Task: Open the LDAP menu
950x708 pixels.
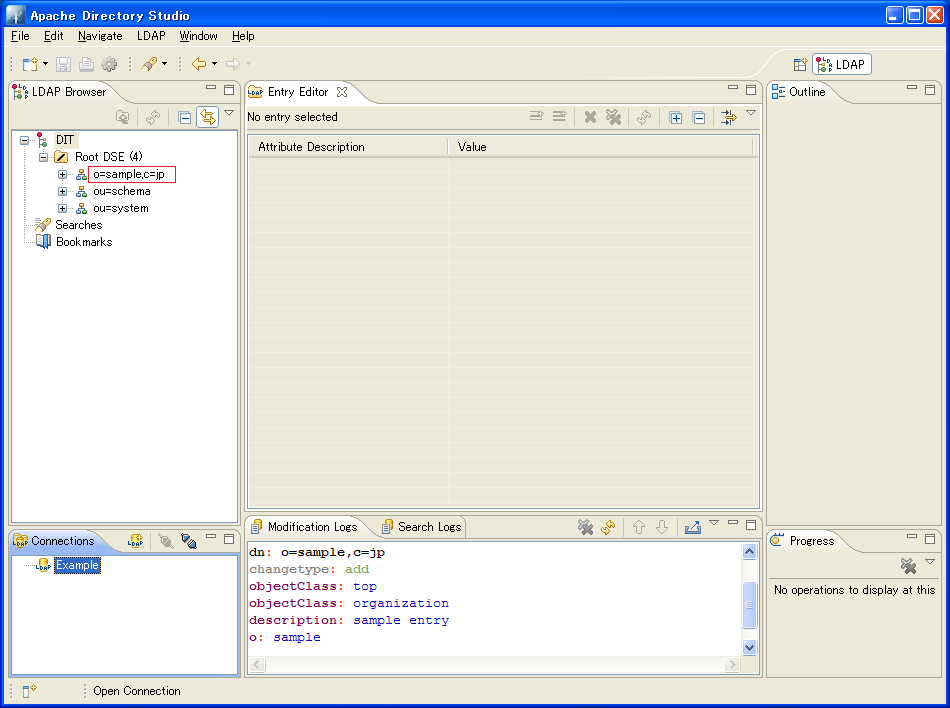Action: pyautogui.click(x=151, y=36)
